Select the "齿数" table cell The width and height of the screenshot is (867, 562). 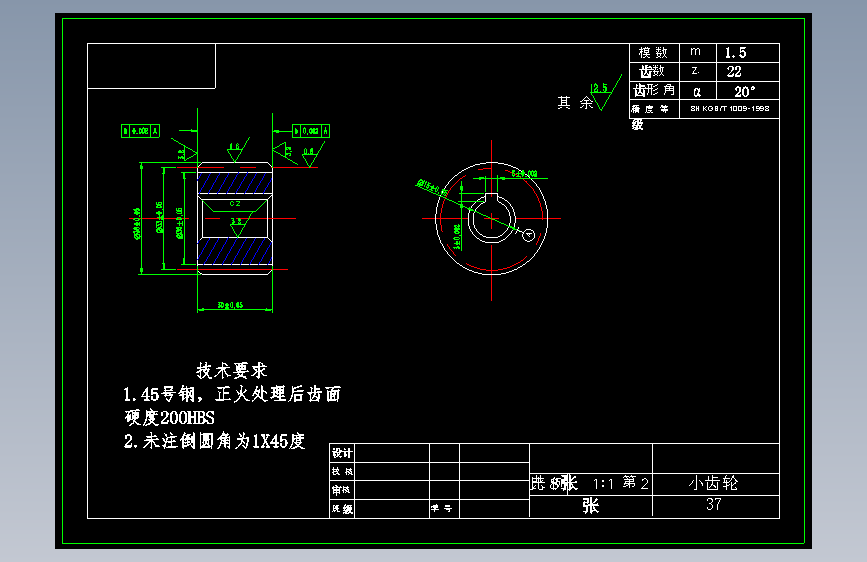coord(652,71)
